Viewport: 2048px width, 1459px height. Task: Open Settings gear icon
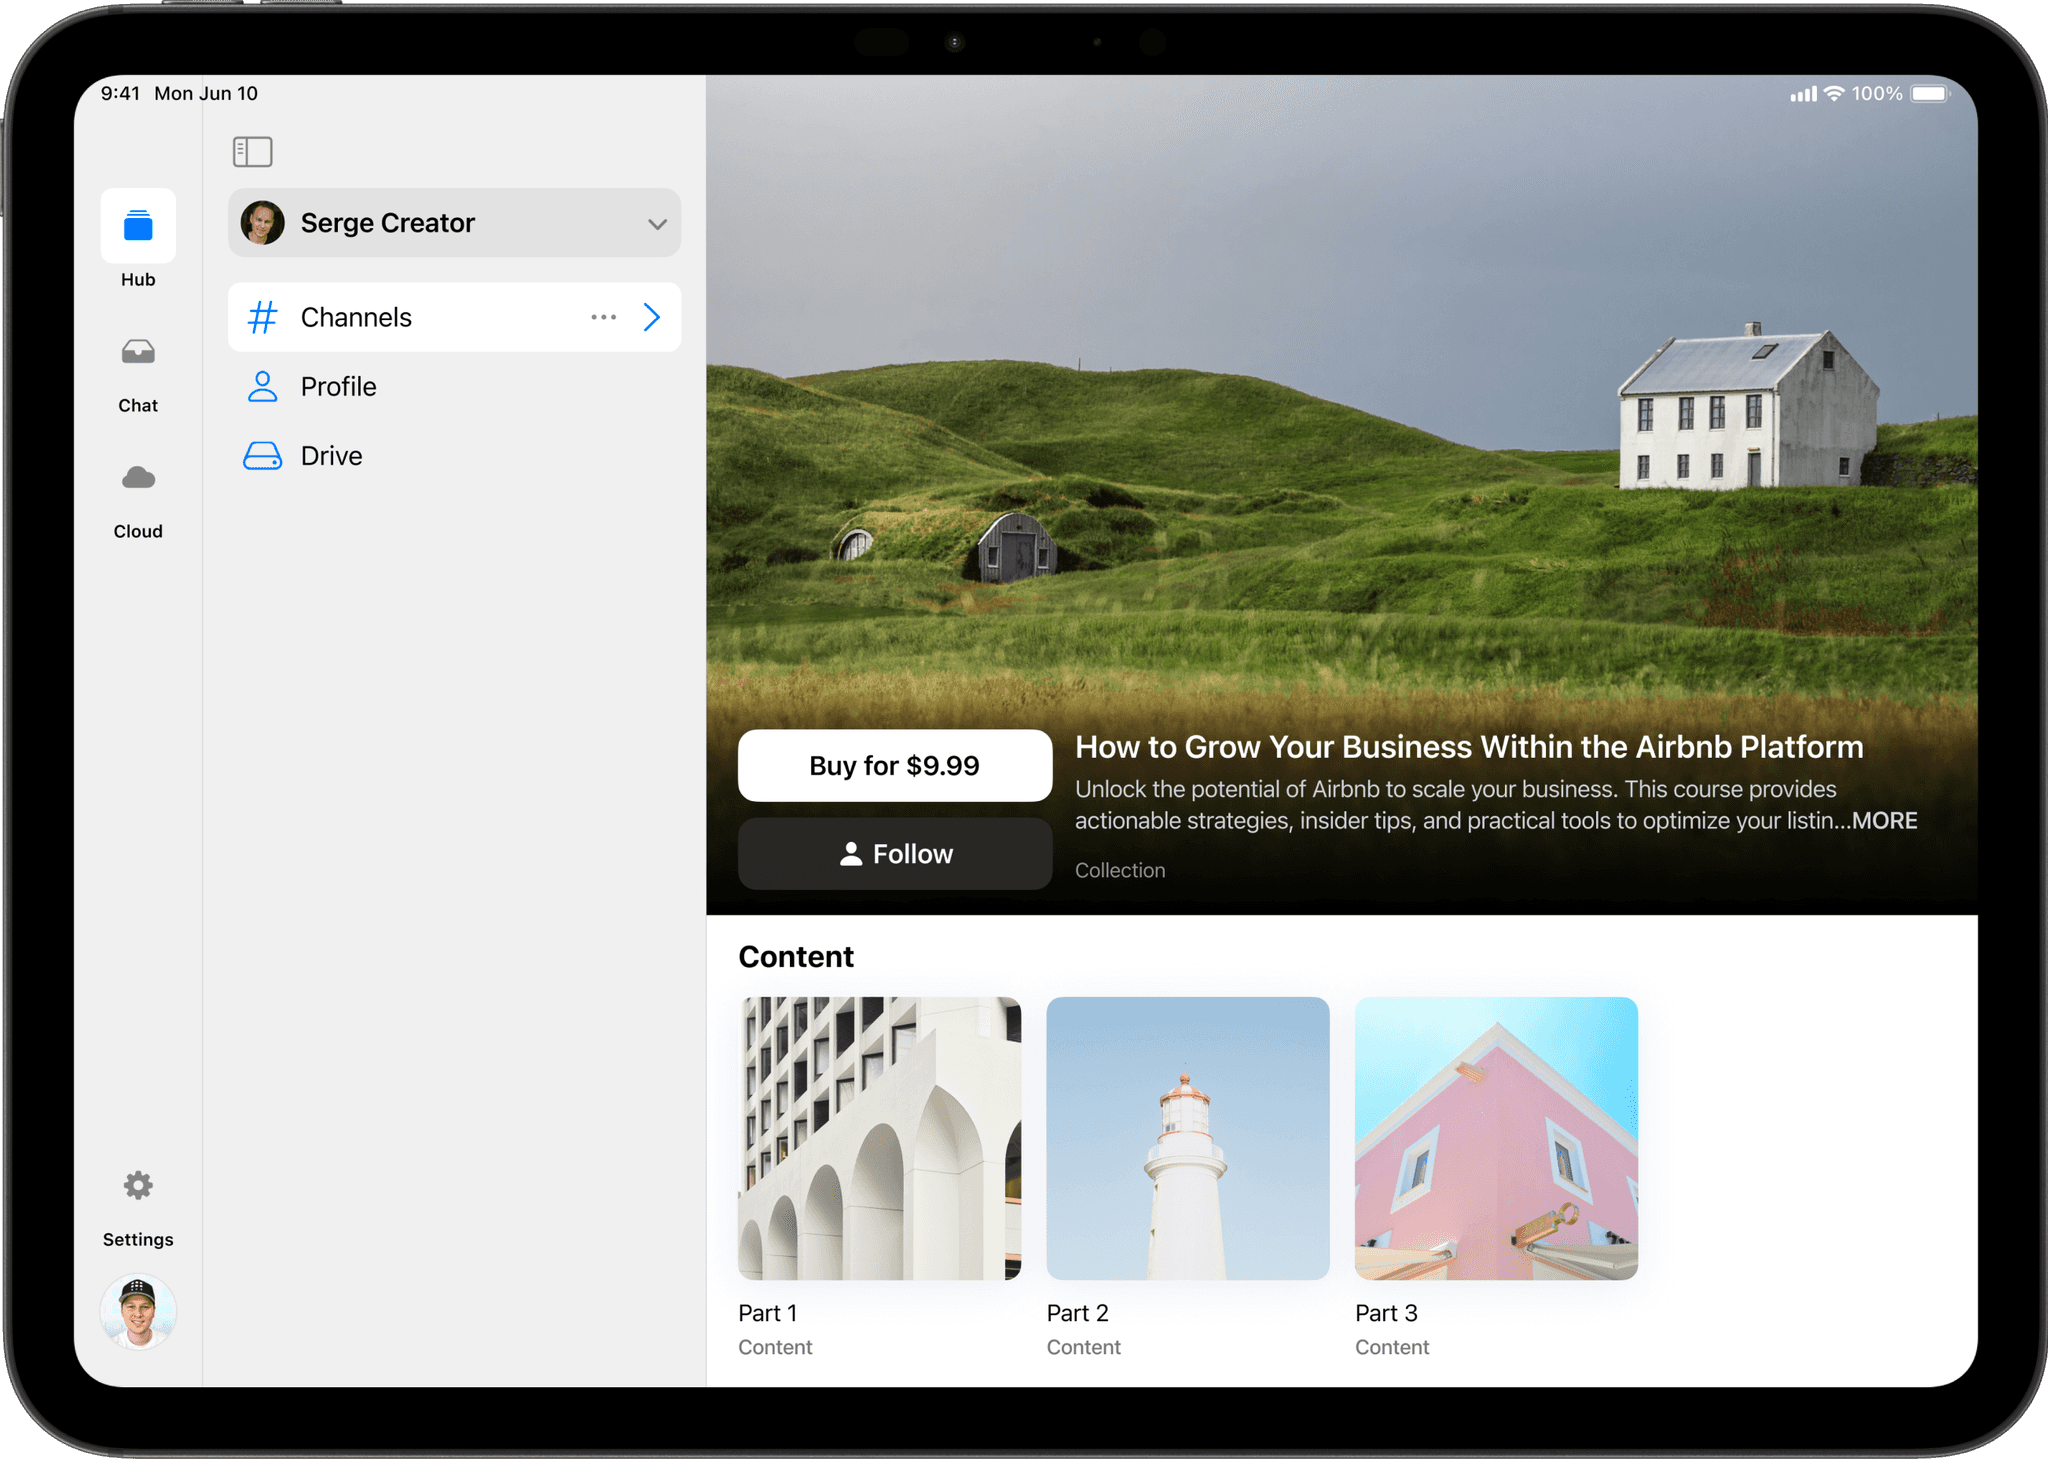138,1186
